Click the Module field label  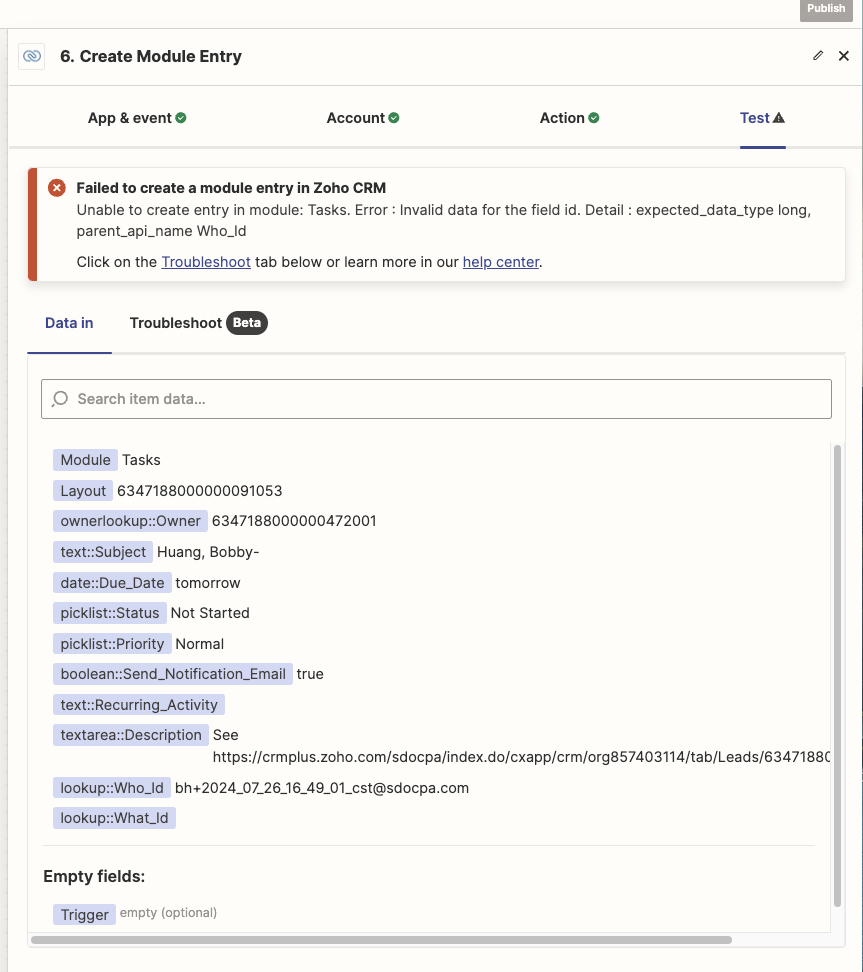pos(86,460)
